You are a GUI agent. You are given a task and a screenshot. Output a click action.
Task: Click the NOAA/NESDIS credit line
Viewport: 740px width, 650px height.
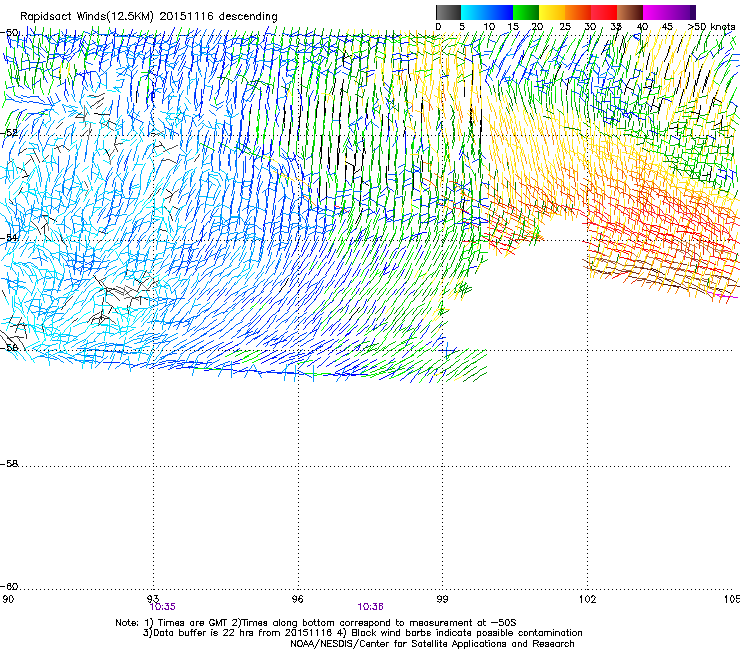point(432,643)
